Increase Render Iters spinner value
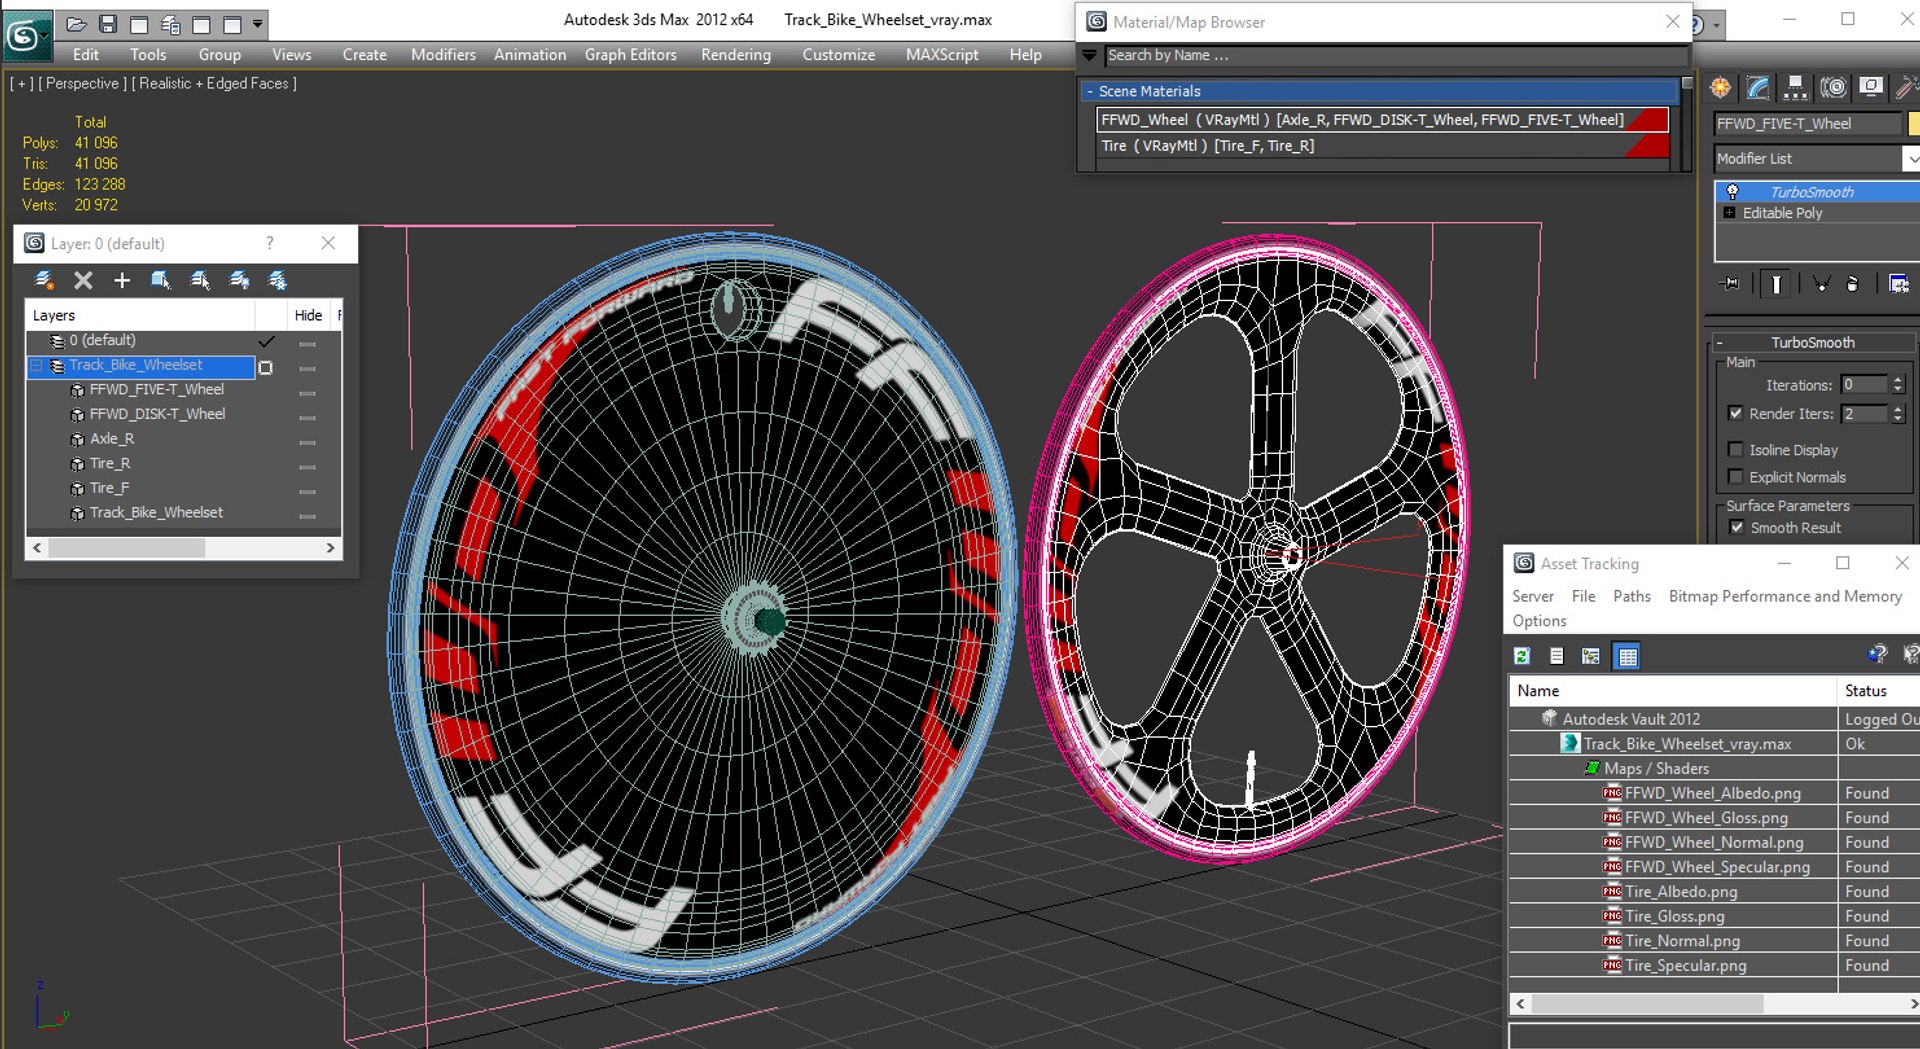Image resolution: width=1920 pixels, height=1049 pixels. 1898,409
